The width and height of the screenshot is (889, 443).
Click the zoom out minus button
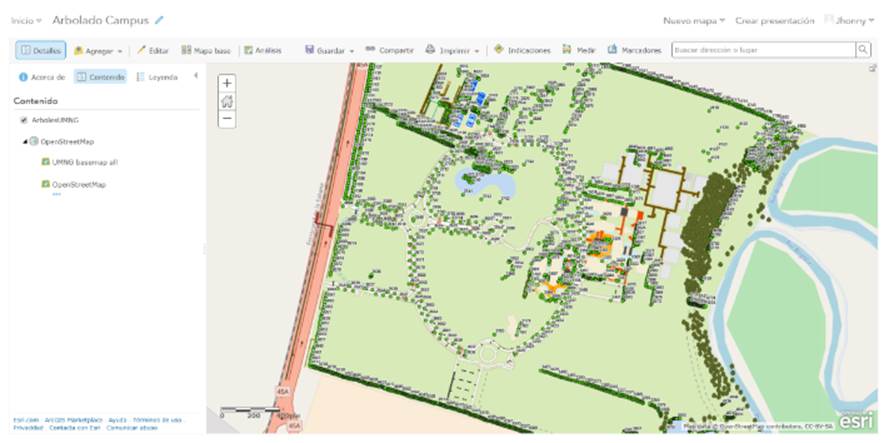click(x=227, y=118)
